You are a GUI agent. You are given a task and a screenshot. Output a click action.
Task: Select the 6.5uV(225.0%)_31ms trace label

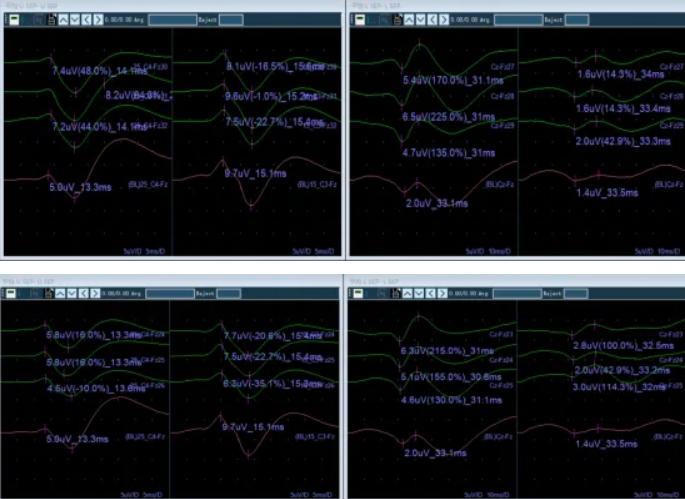[x=449, y=117]
